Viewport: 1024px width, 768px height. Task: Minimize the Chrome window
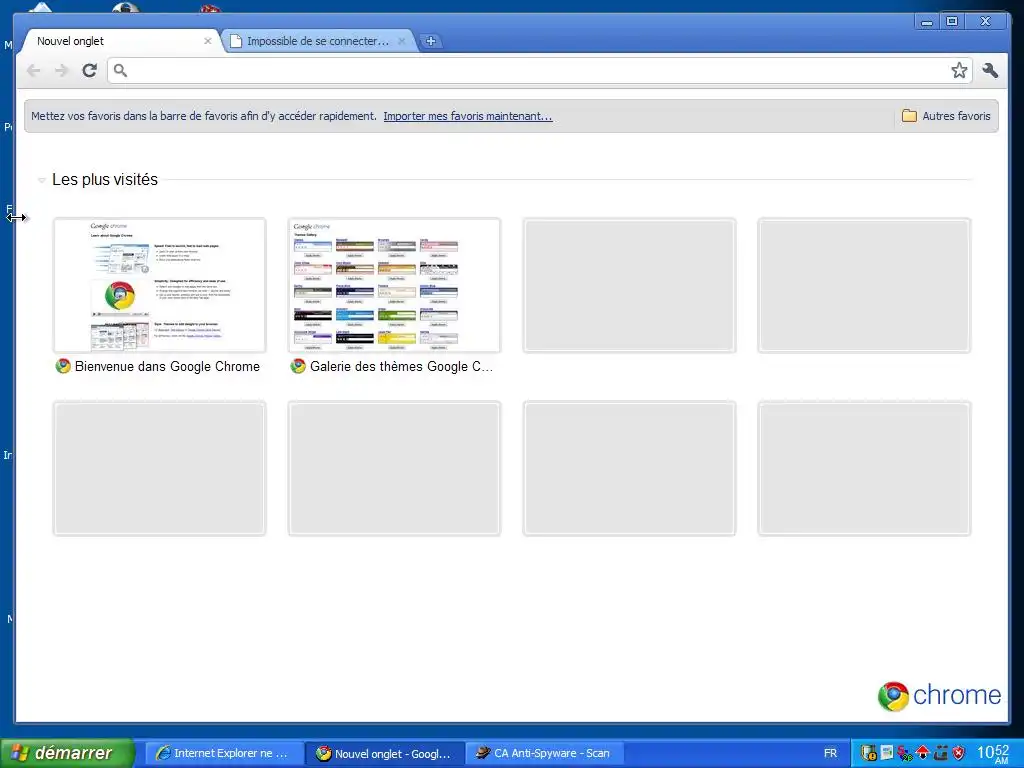[x=926, y=22]
